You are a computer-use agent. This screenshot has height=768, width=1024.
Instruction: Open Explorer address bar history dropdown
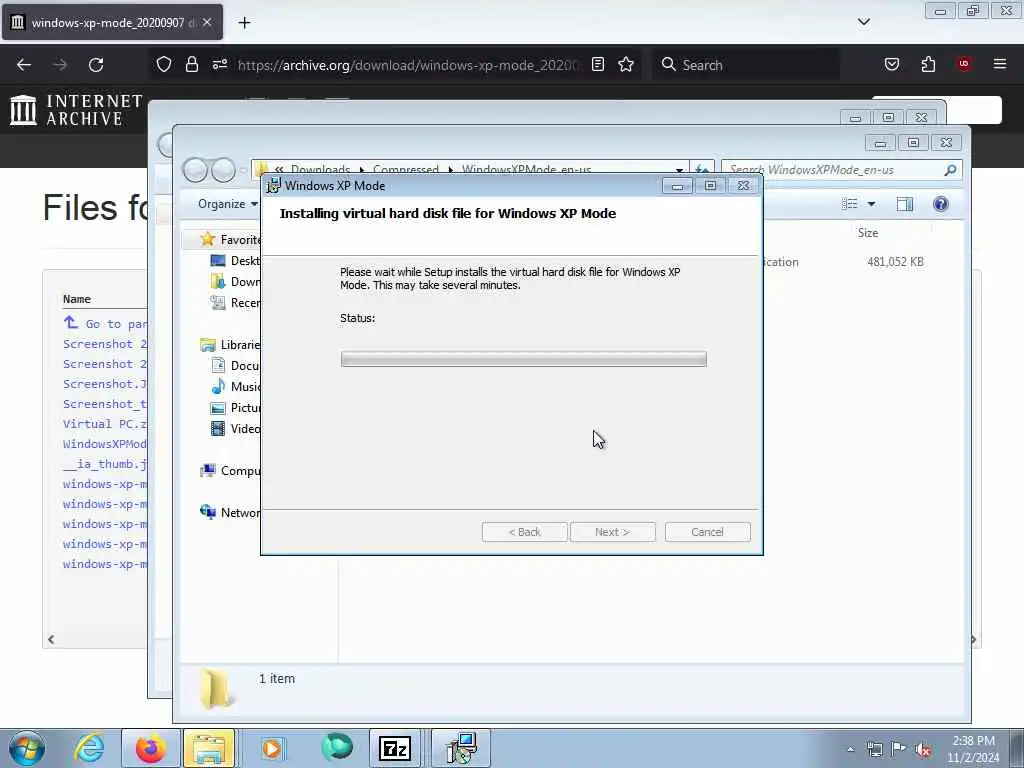point(679,170)
